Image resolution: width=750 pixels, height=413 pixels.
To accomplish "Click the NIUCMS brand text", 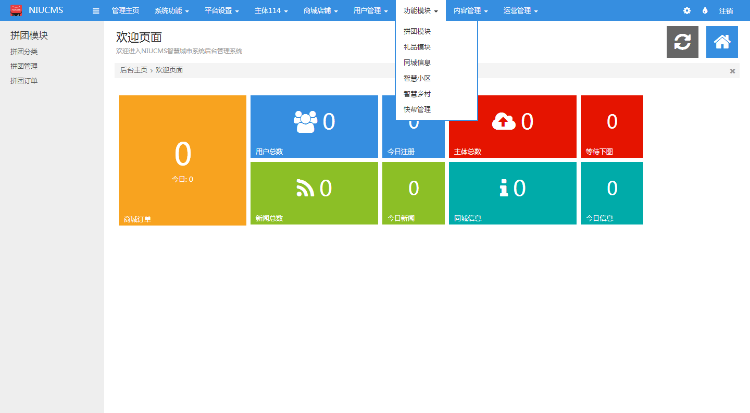I will click(45, 10).
